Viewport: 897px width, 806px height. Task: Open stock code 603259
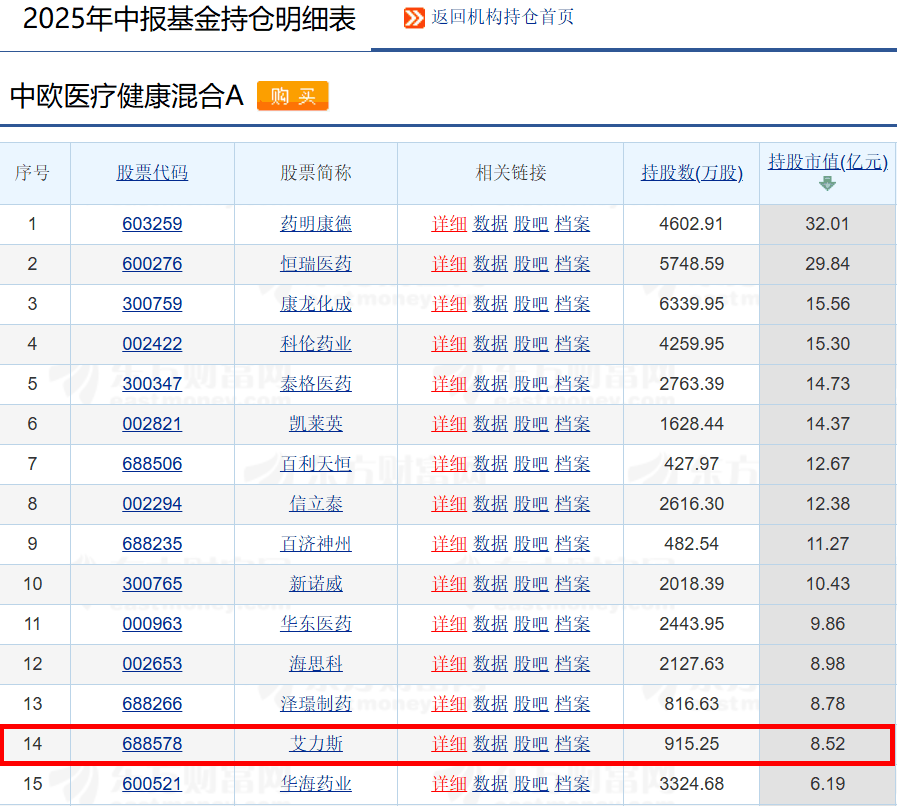[x=152, y=224]
